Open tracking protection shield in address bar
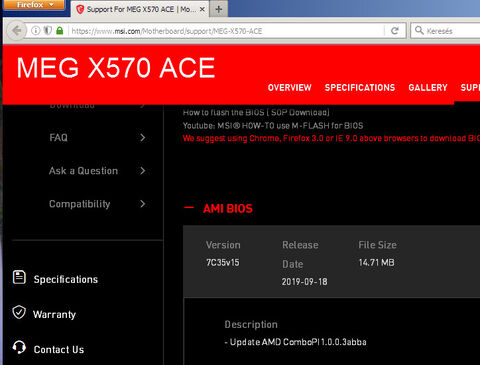Image resolution: width=480 pixels, height=365 pixels. click(x=48, y=31)
